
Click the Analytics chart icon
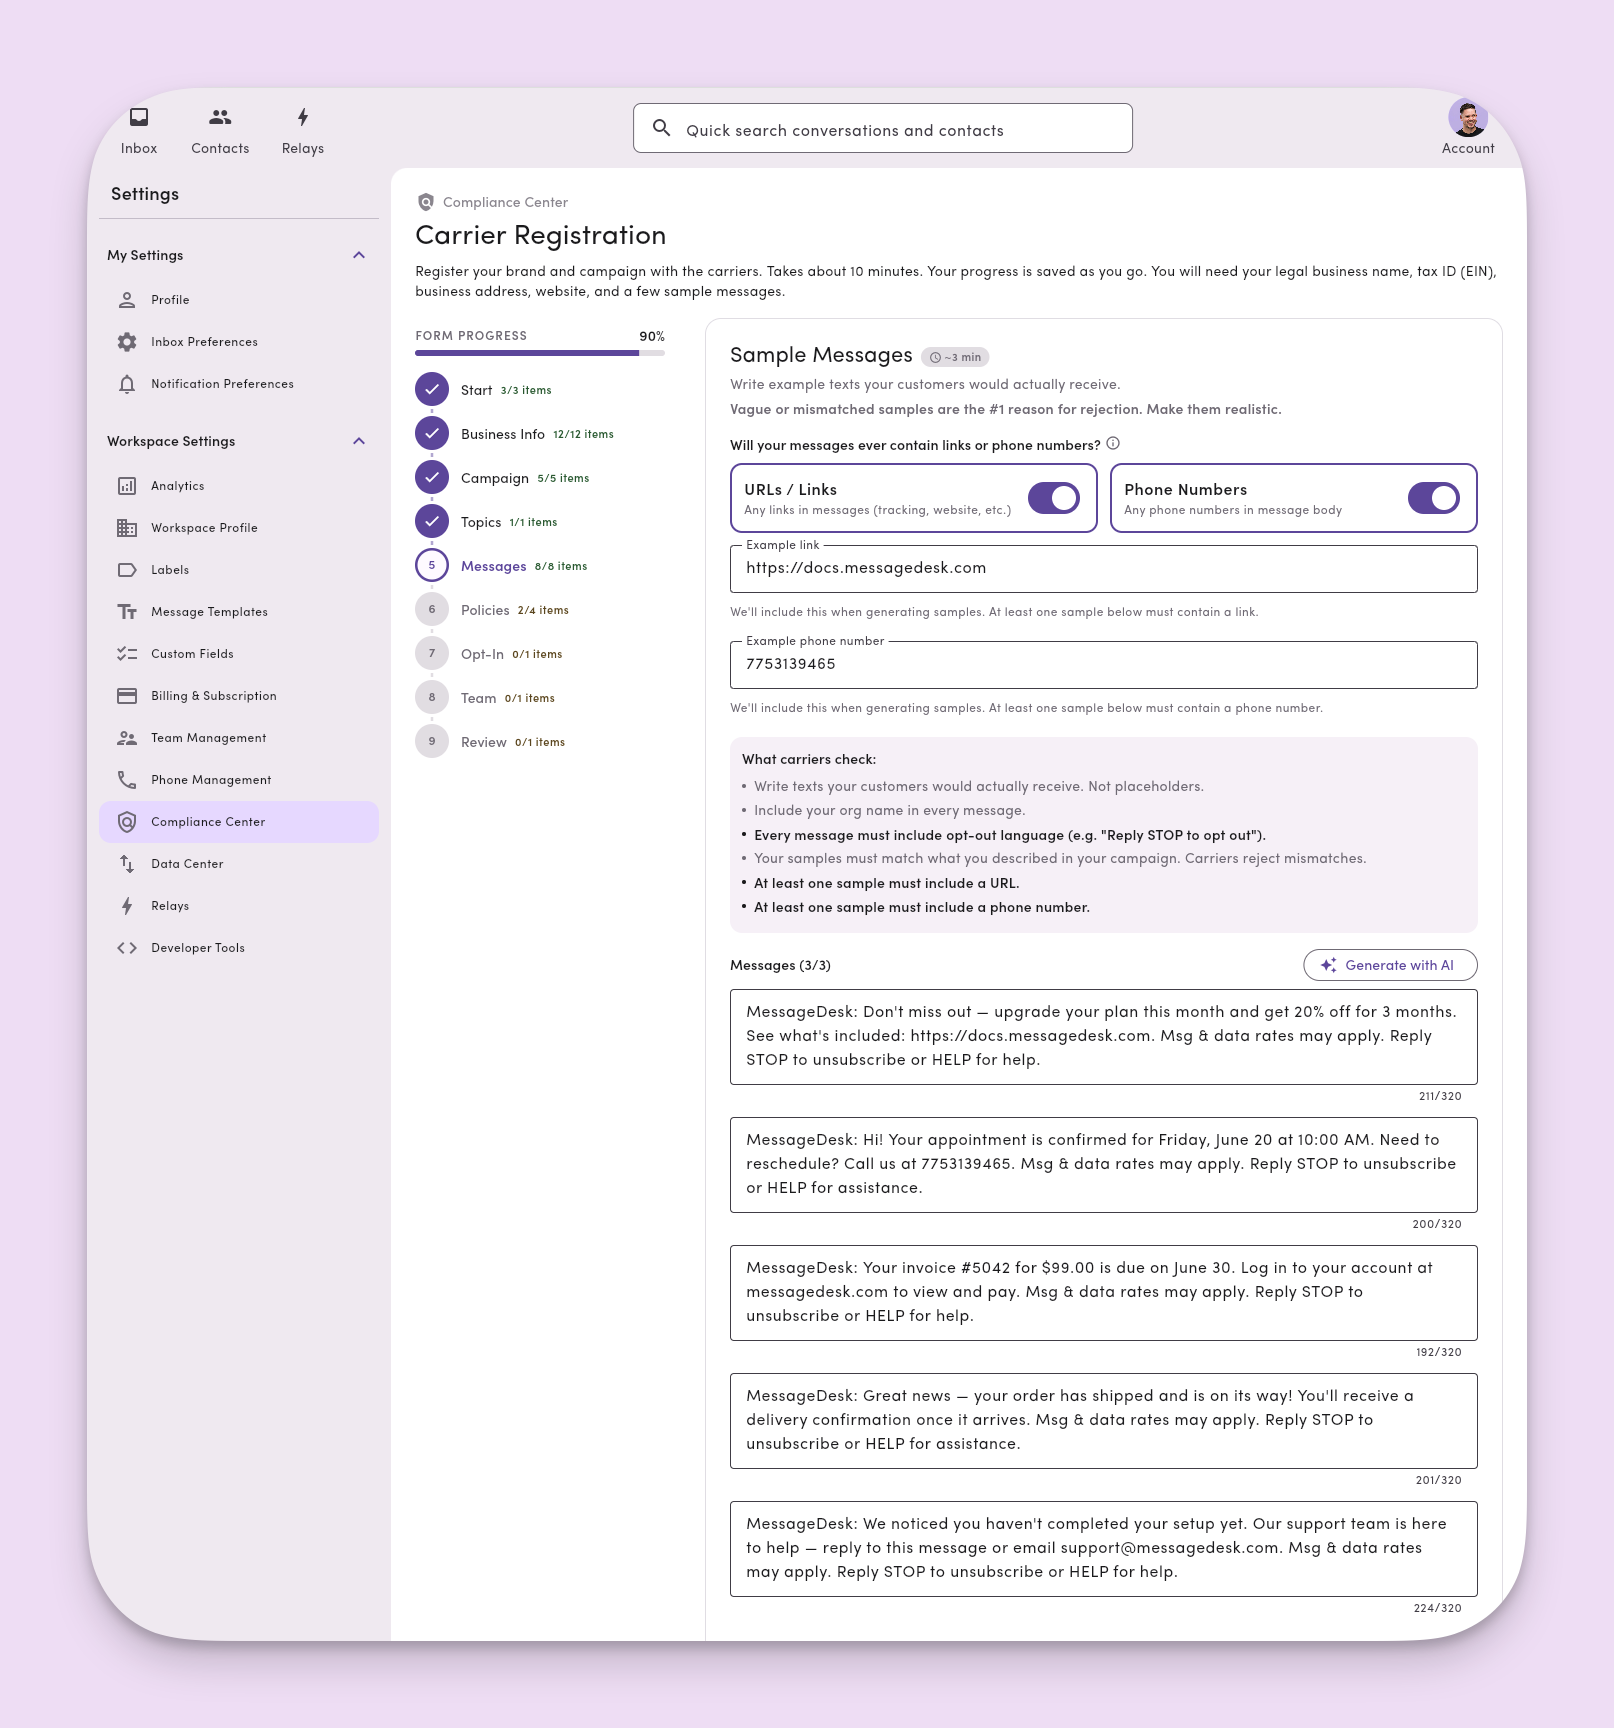point(127,486)
